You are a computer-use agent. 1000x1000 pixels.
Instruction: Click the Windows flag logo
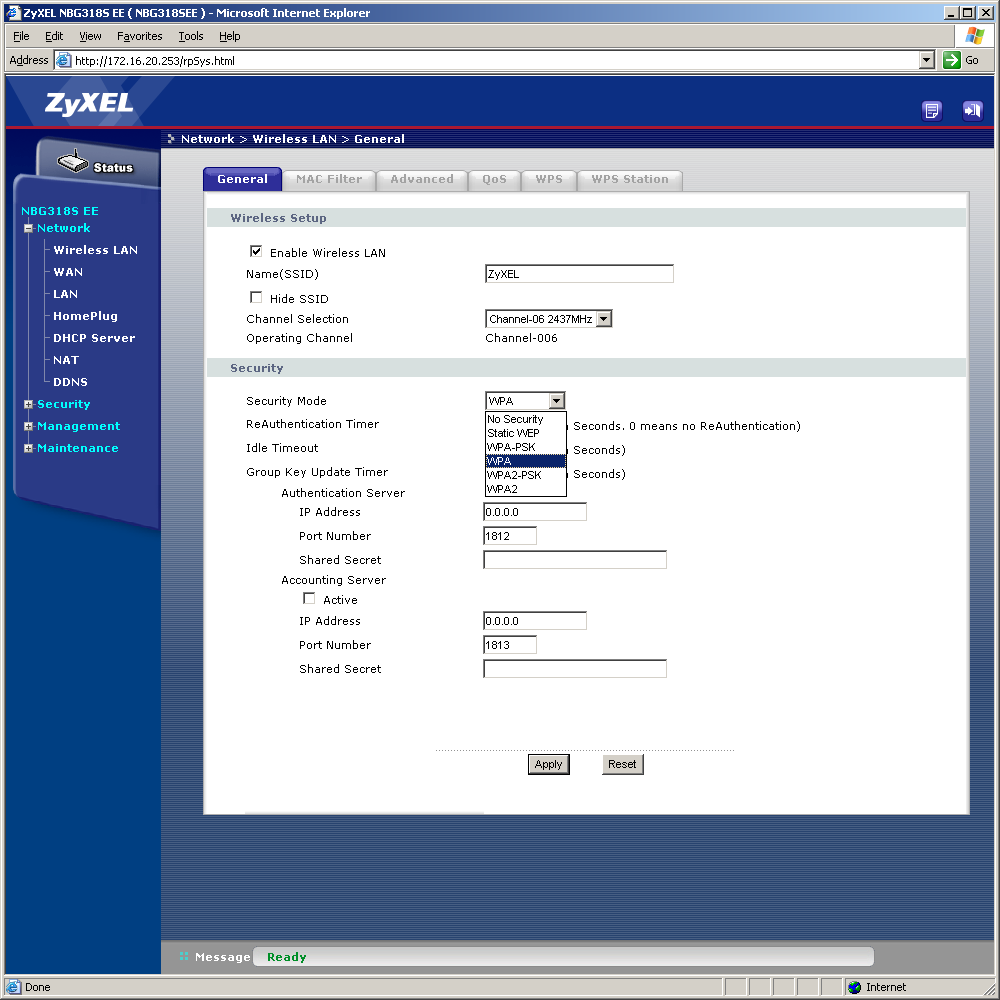(x=974, y=36)
